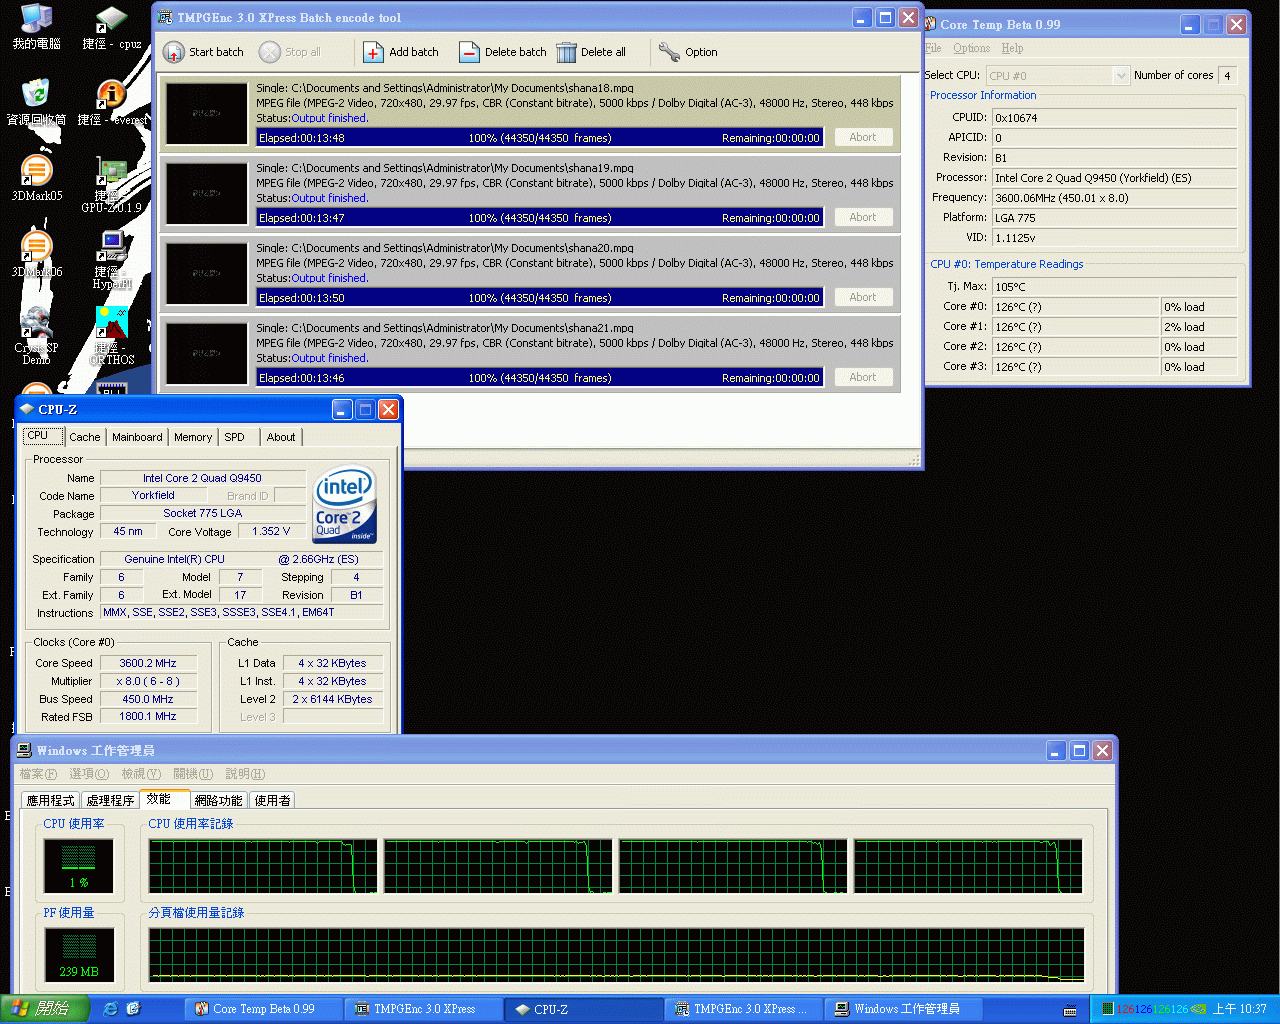Open Core Temp File menu
The height and width of the screenshot is (1024, 1280).
(x=933, y=48)
